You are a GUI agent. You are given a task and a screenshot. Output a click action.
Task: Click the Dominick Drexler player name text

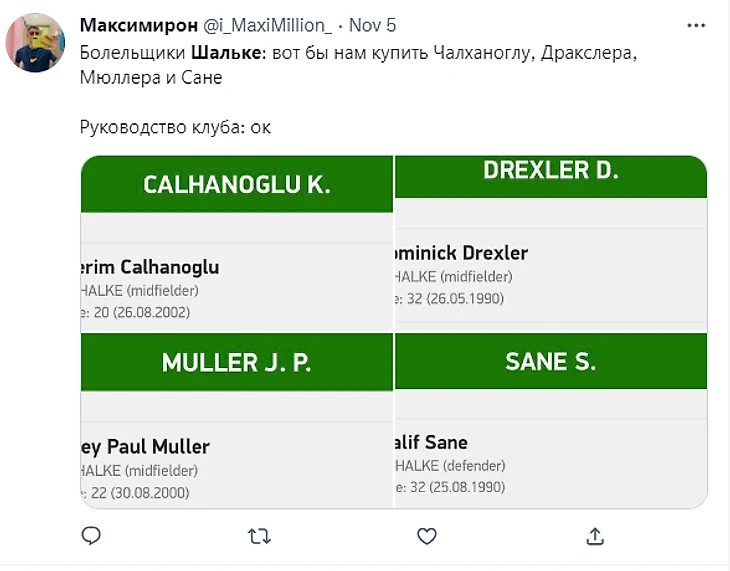click(x=463, y=253)
